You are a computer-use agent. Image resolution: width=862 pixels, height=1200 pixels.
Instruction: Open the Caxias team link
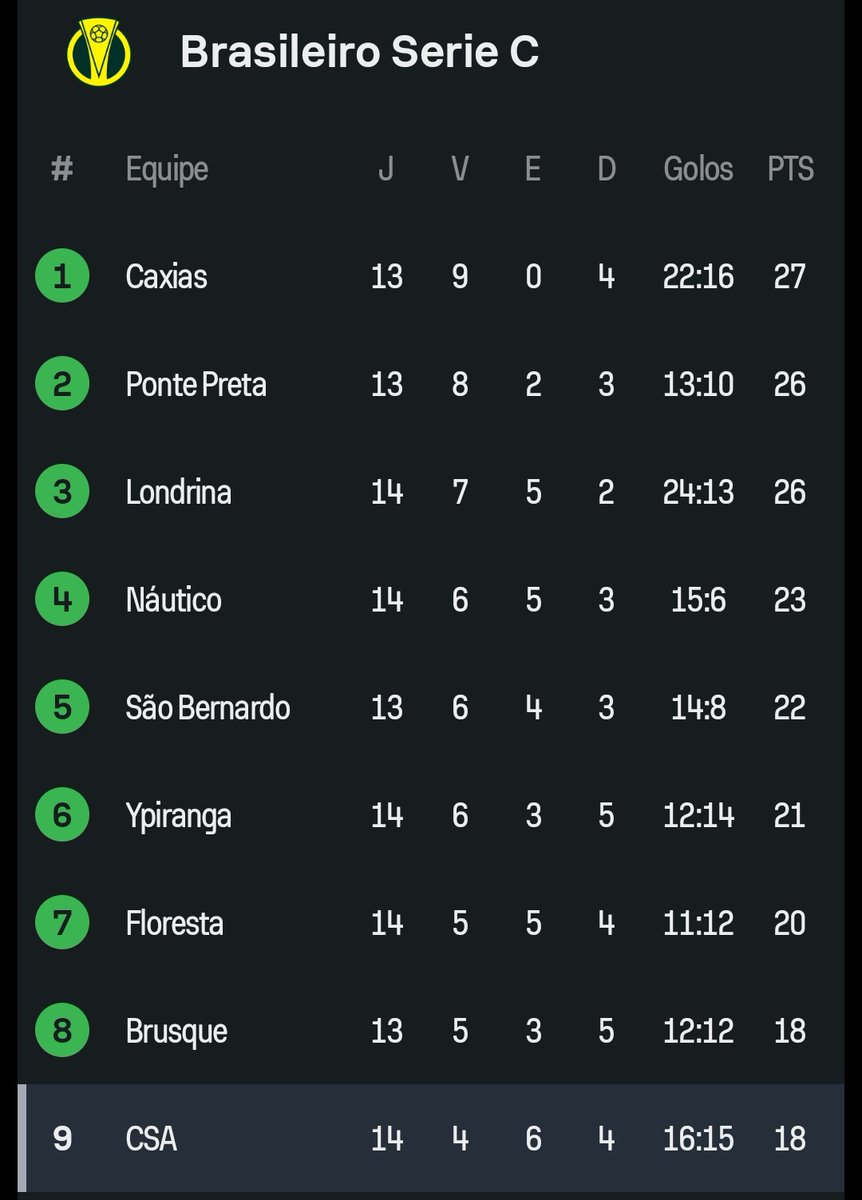click(x=166, y=276)
